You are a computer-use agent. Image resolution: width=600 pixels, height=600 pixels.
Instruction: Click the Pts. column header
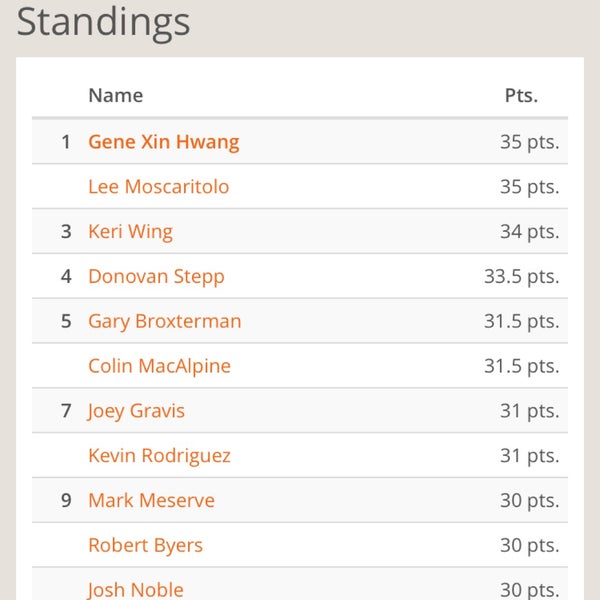click(521, 96)
